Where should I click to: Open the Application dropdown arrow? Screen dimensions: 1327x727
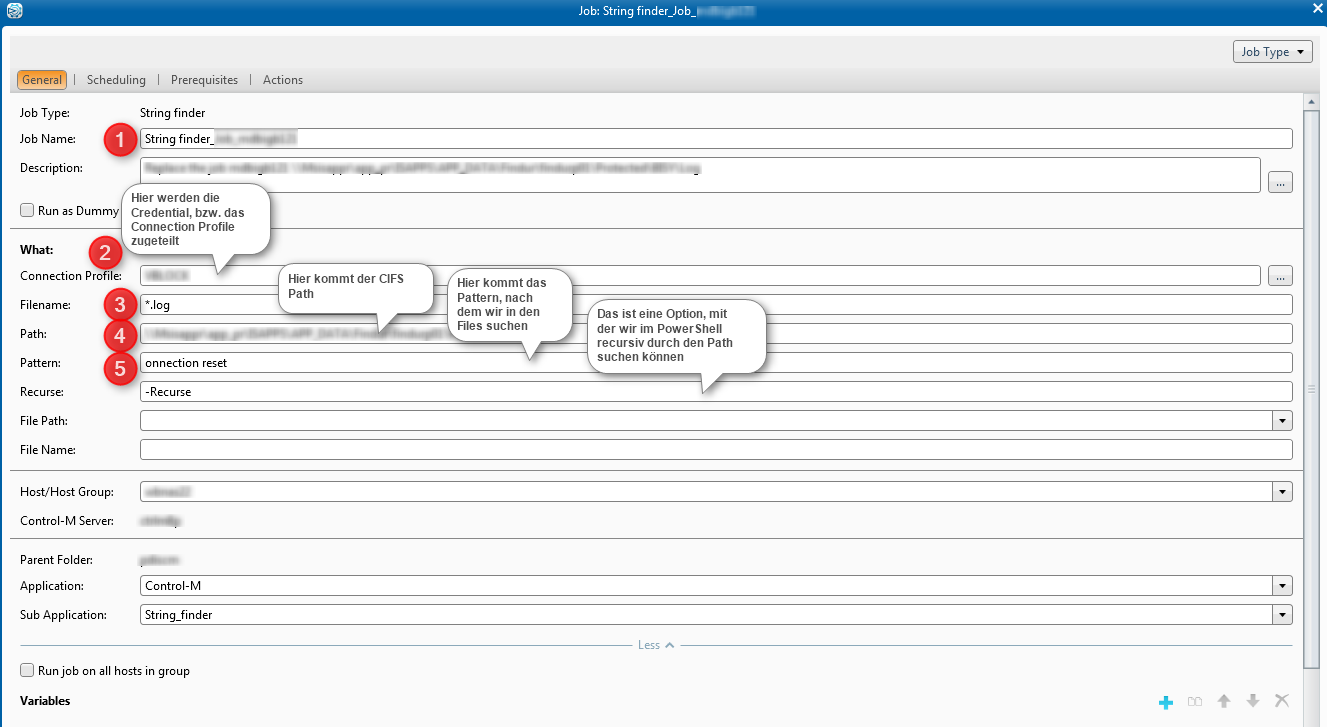pos(1282,586)
